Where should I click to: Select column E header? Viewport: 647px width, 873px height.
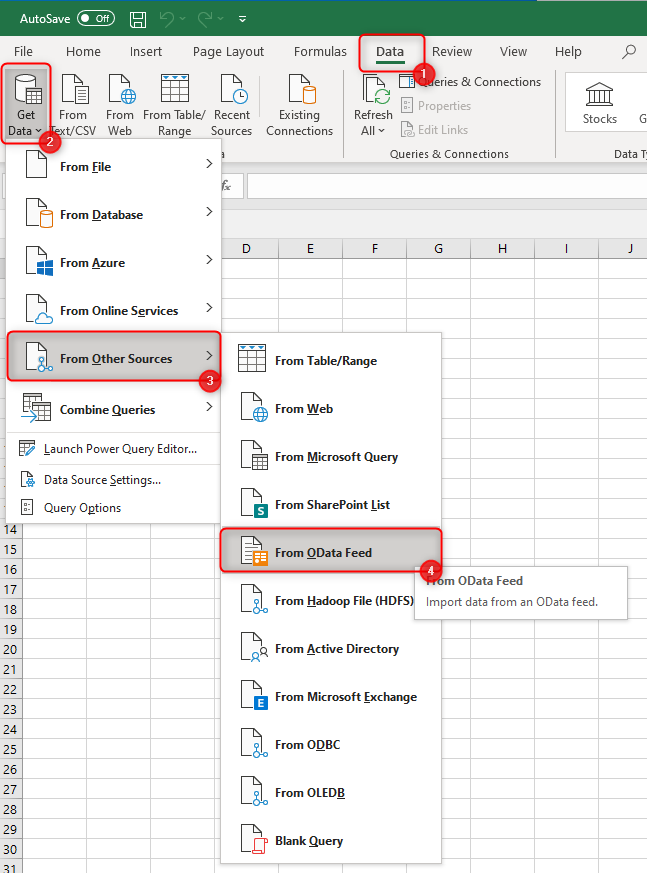click(x=310, y=249)
